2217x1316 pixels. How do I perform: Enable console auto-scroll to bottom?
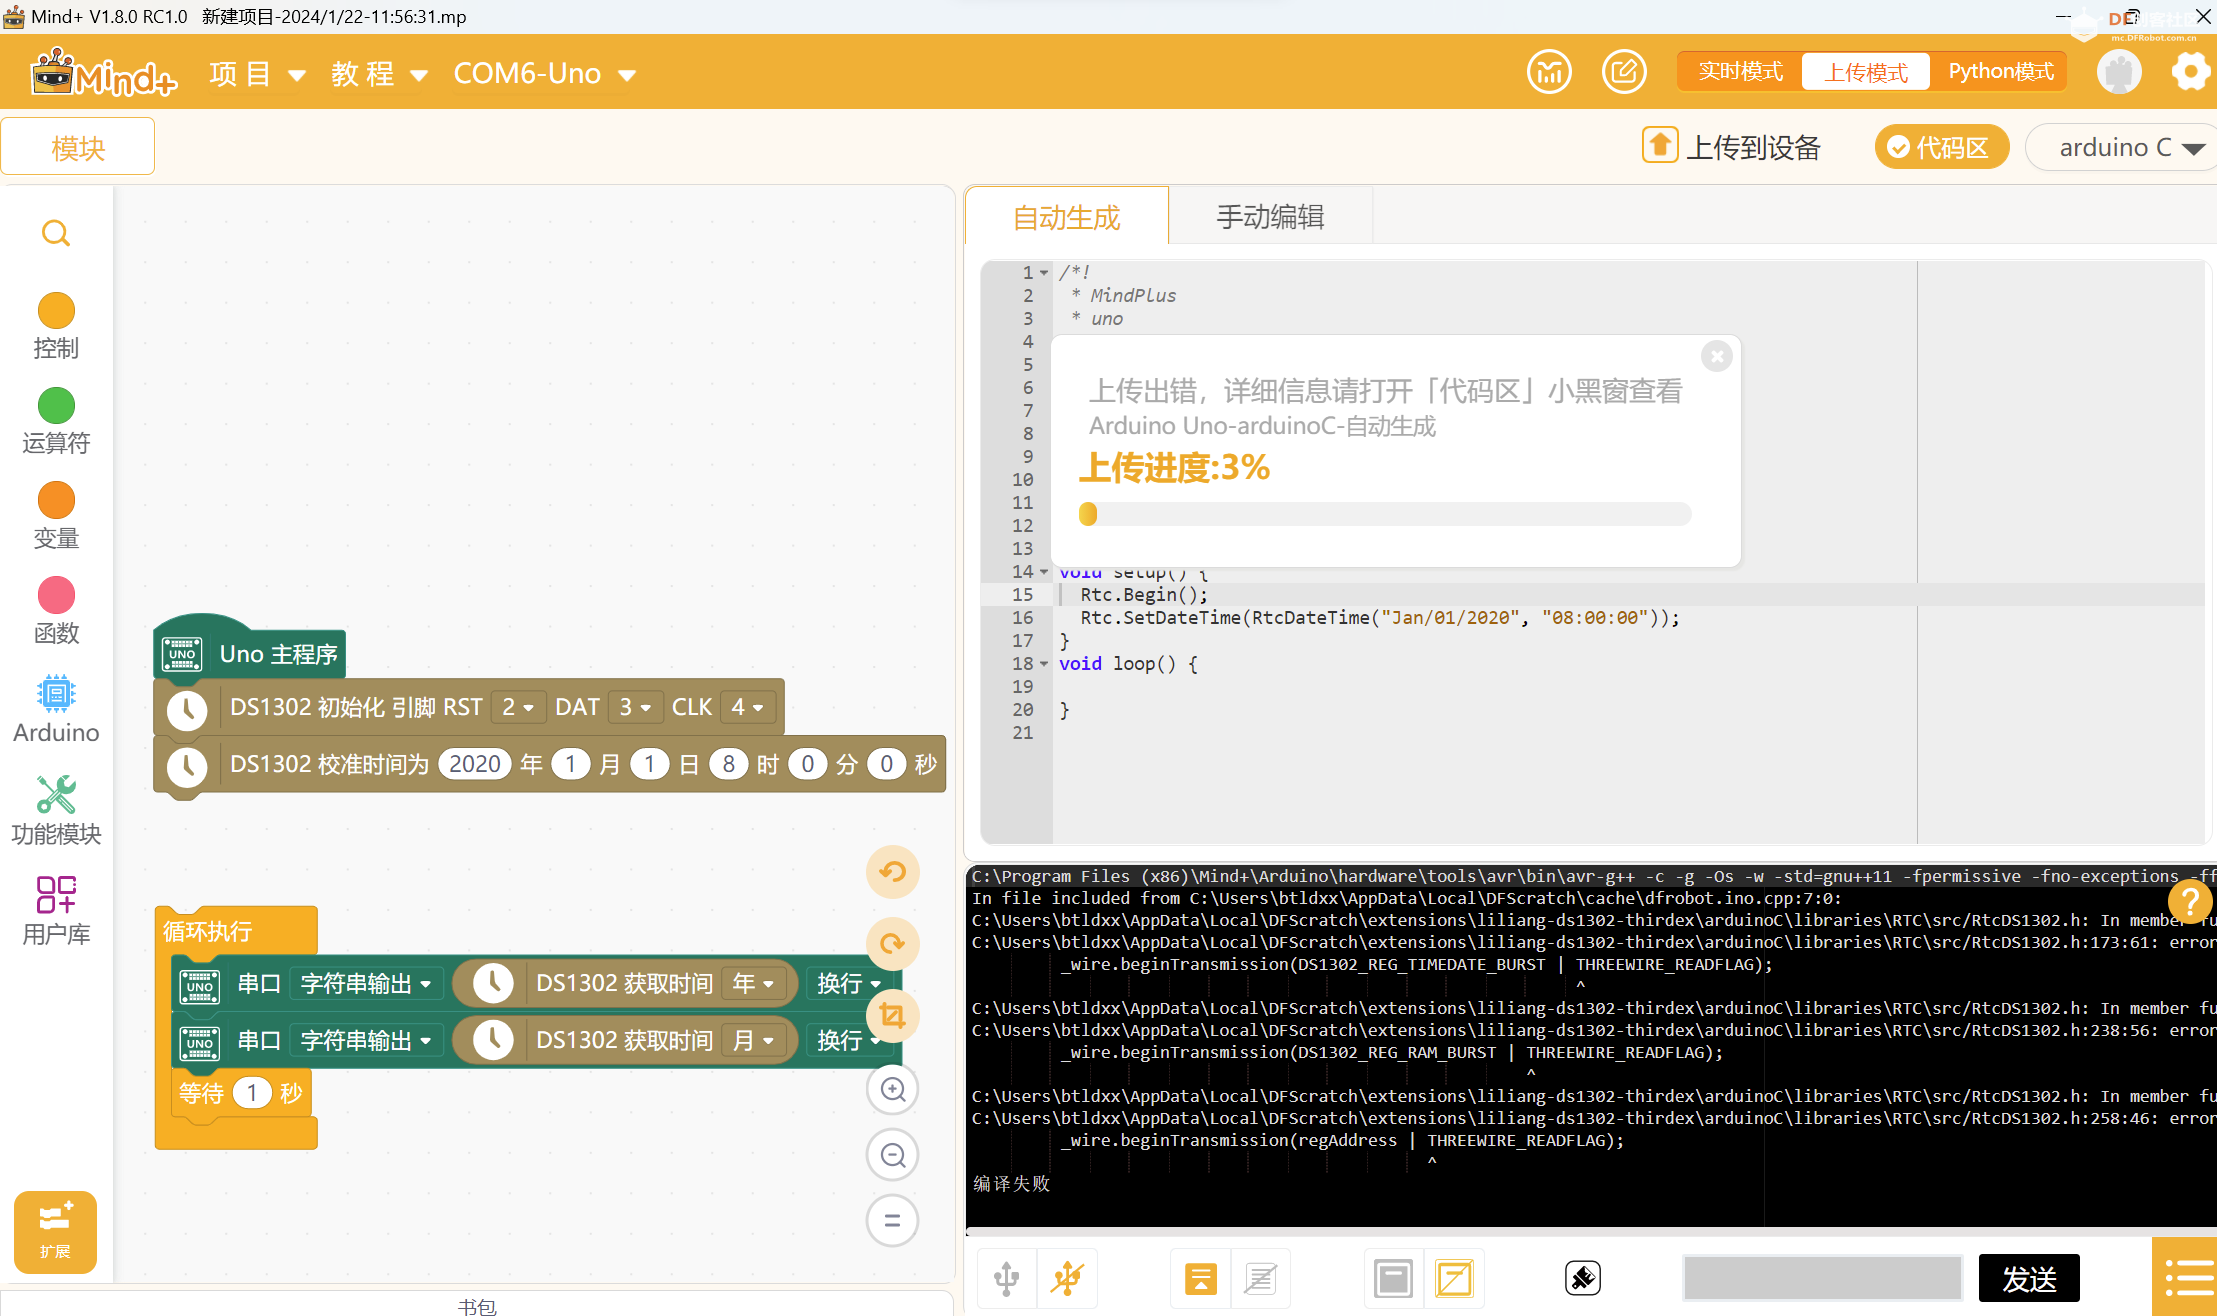coord(1201,1278)
